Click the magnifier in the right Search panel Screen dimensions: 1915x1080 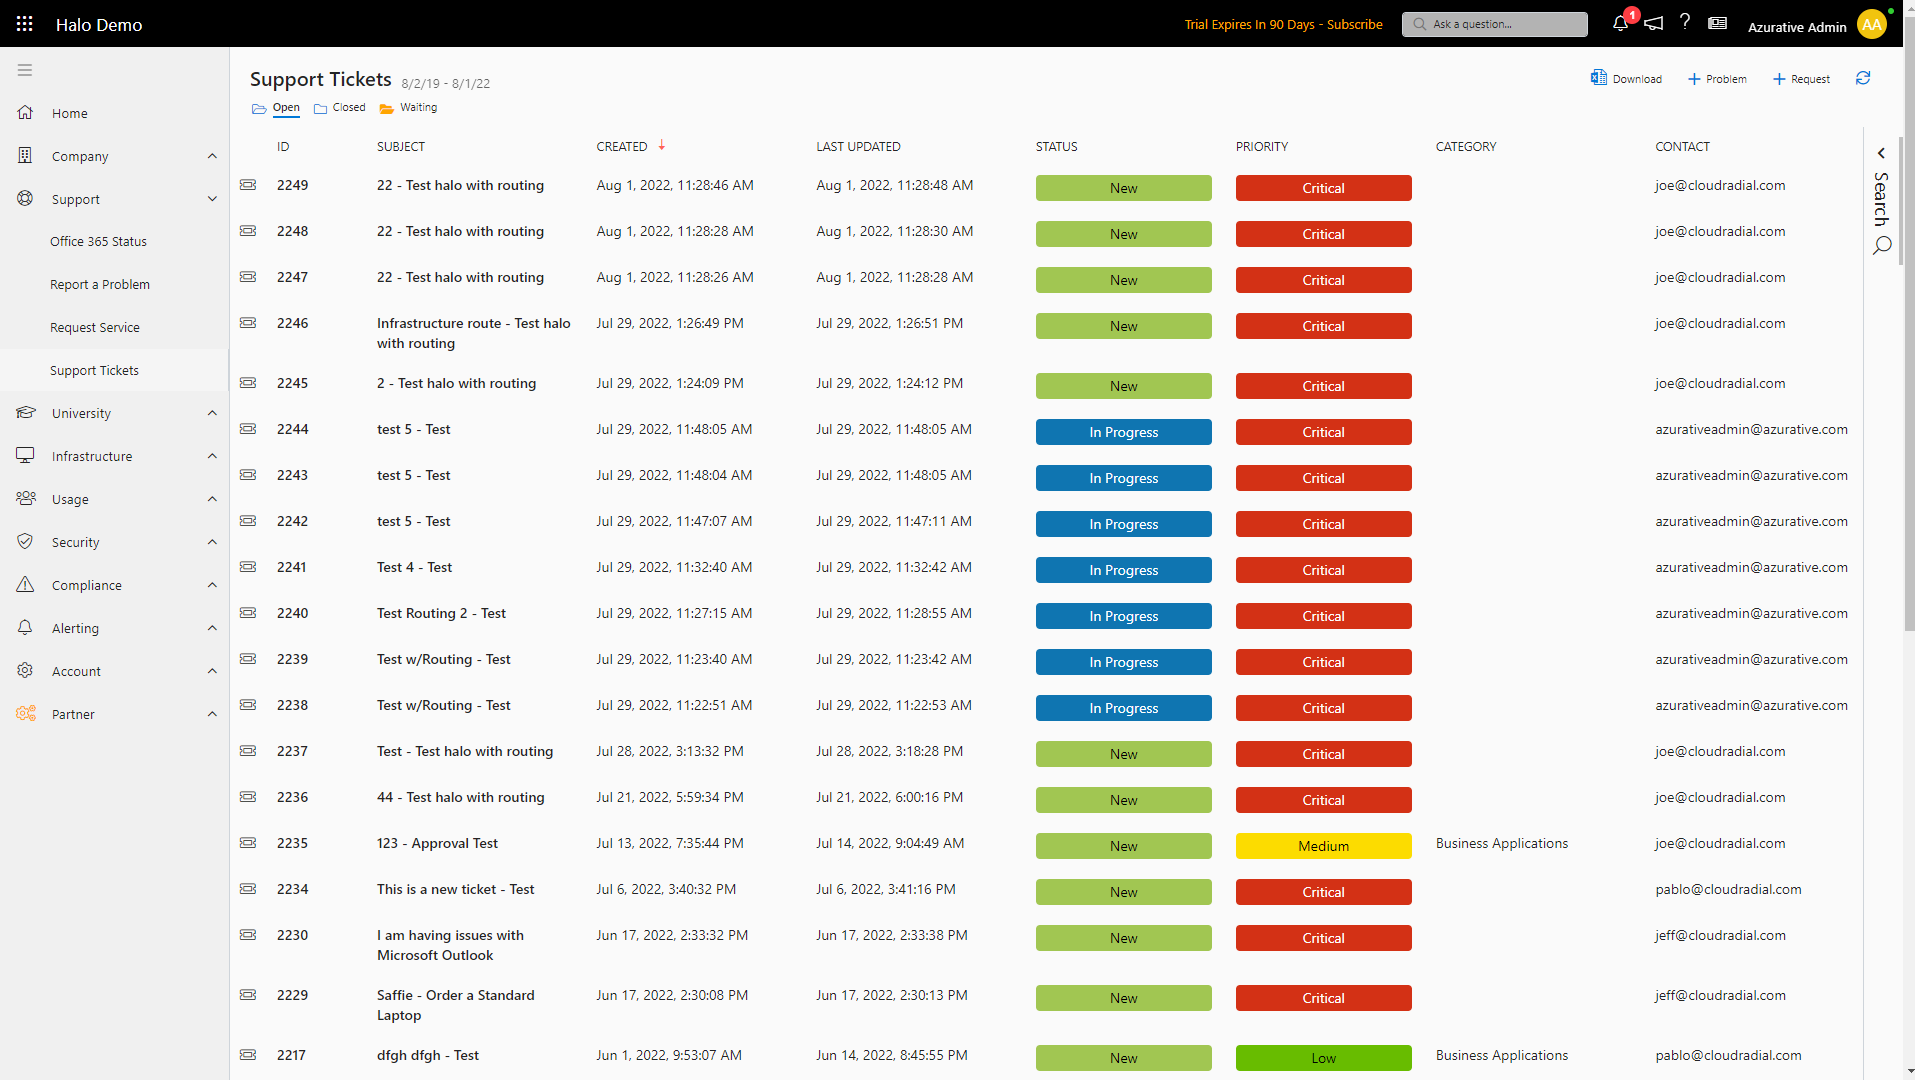point(1881,246)
